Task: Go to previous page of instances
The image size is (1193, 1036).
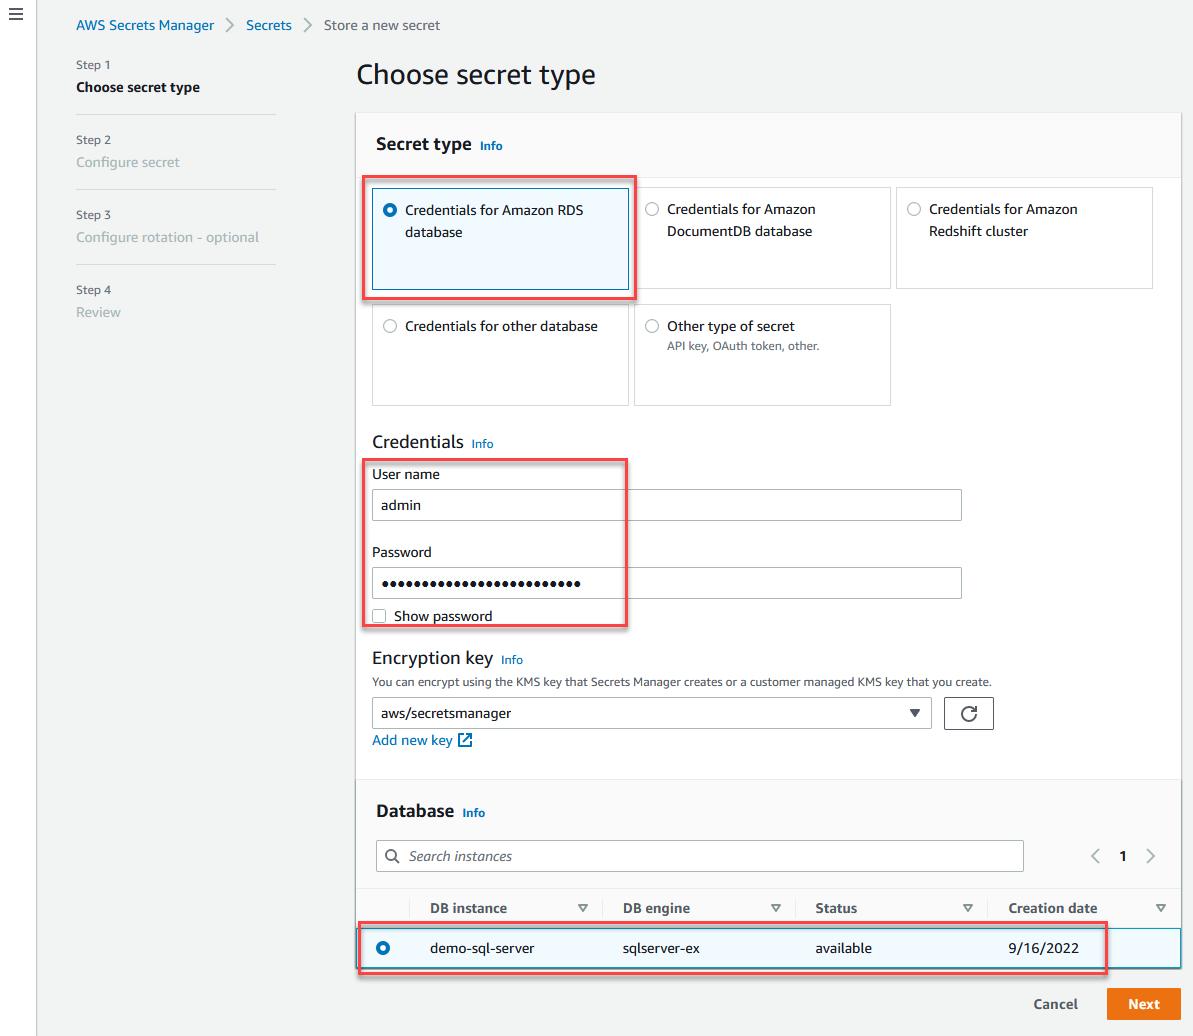Action: [x=1095, y=856]
